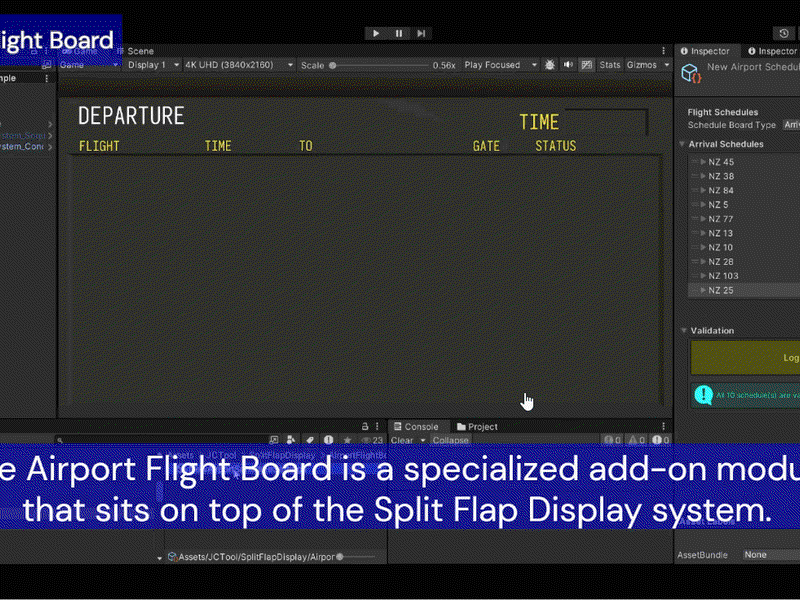Adjust the Scale slider handle
The height and width of the screenshot is (600, 800).
point(333,65)
